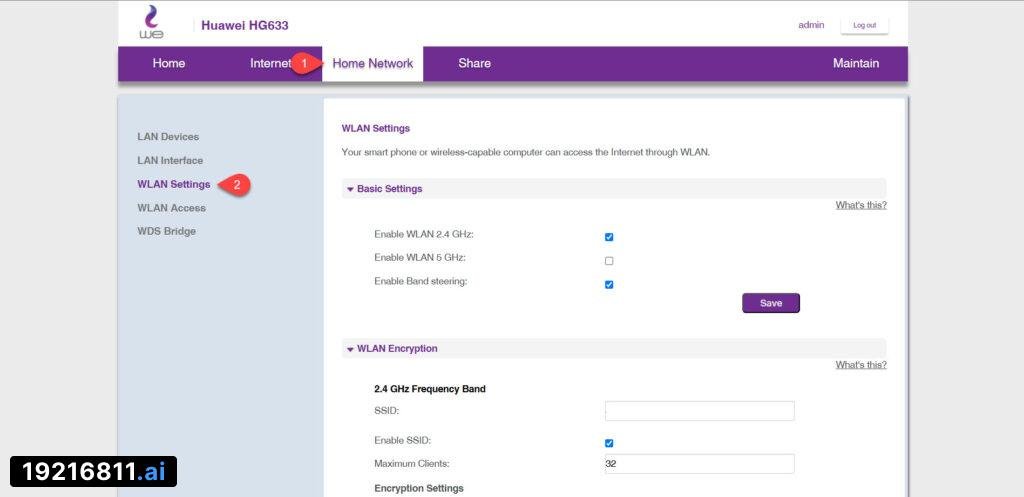Screen dimensions: 1024x497
Task: Open LAN Devices in sidebar
Action: tap(168, 136)
